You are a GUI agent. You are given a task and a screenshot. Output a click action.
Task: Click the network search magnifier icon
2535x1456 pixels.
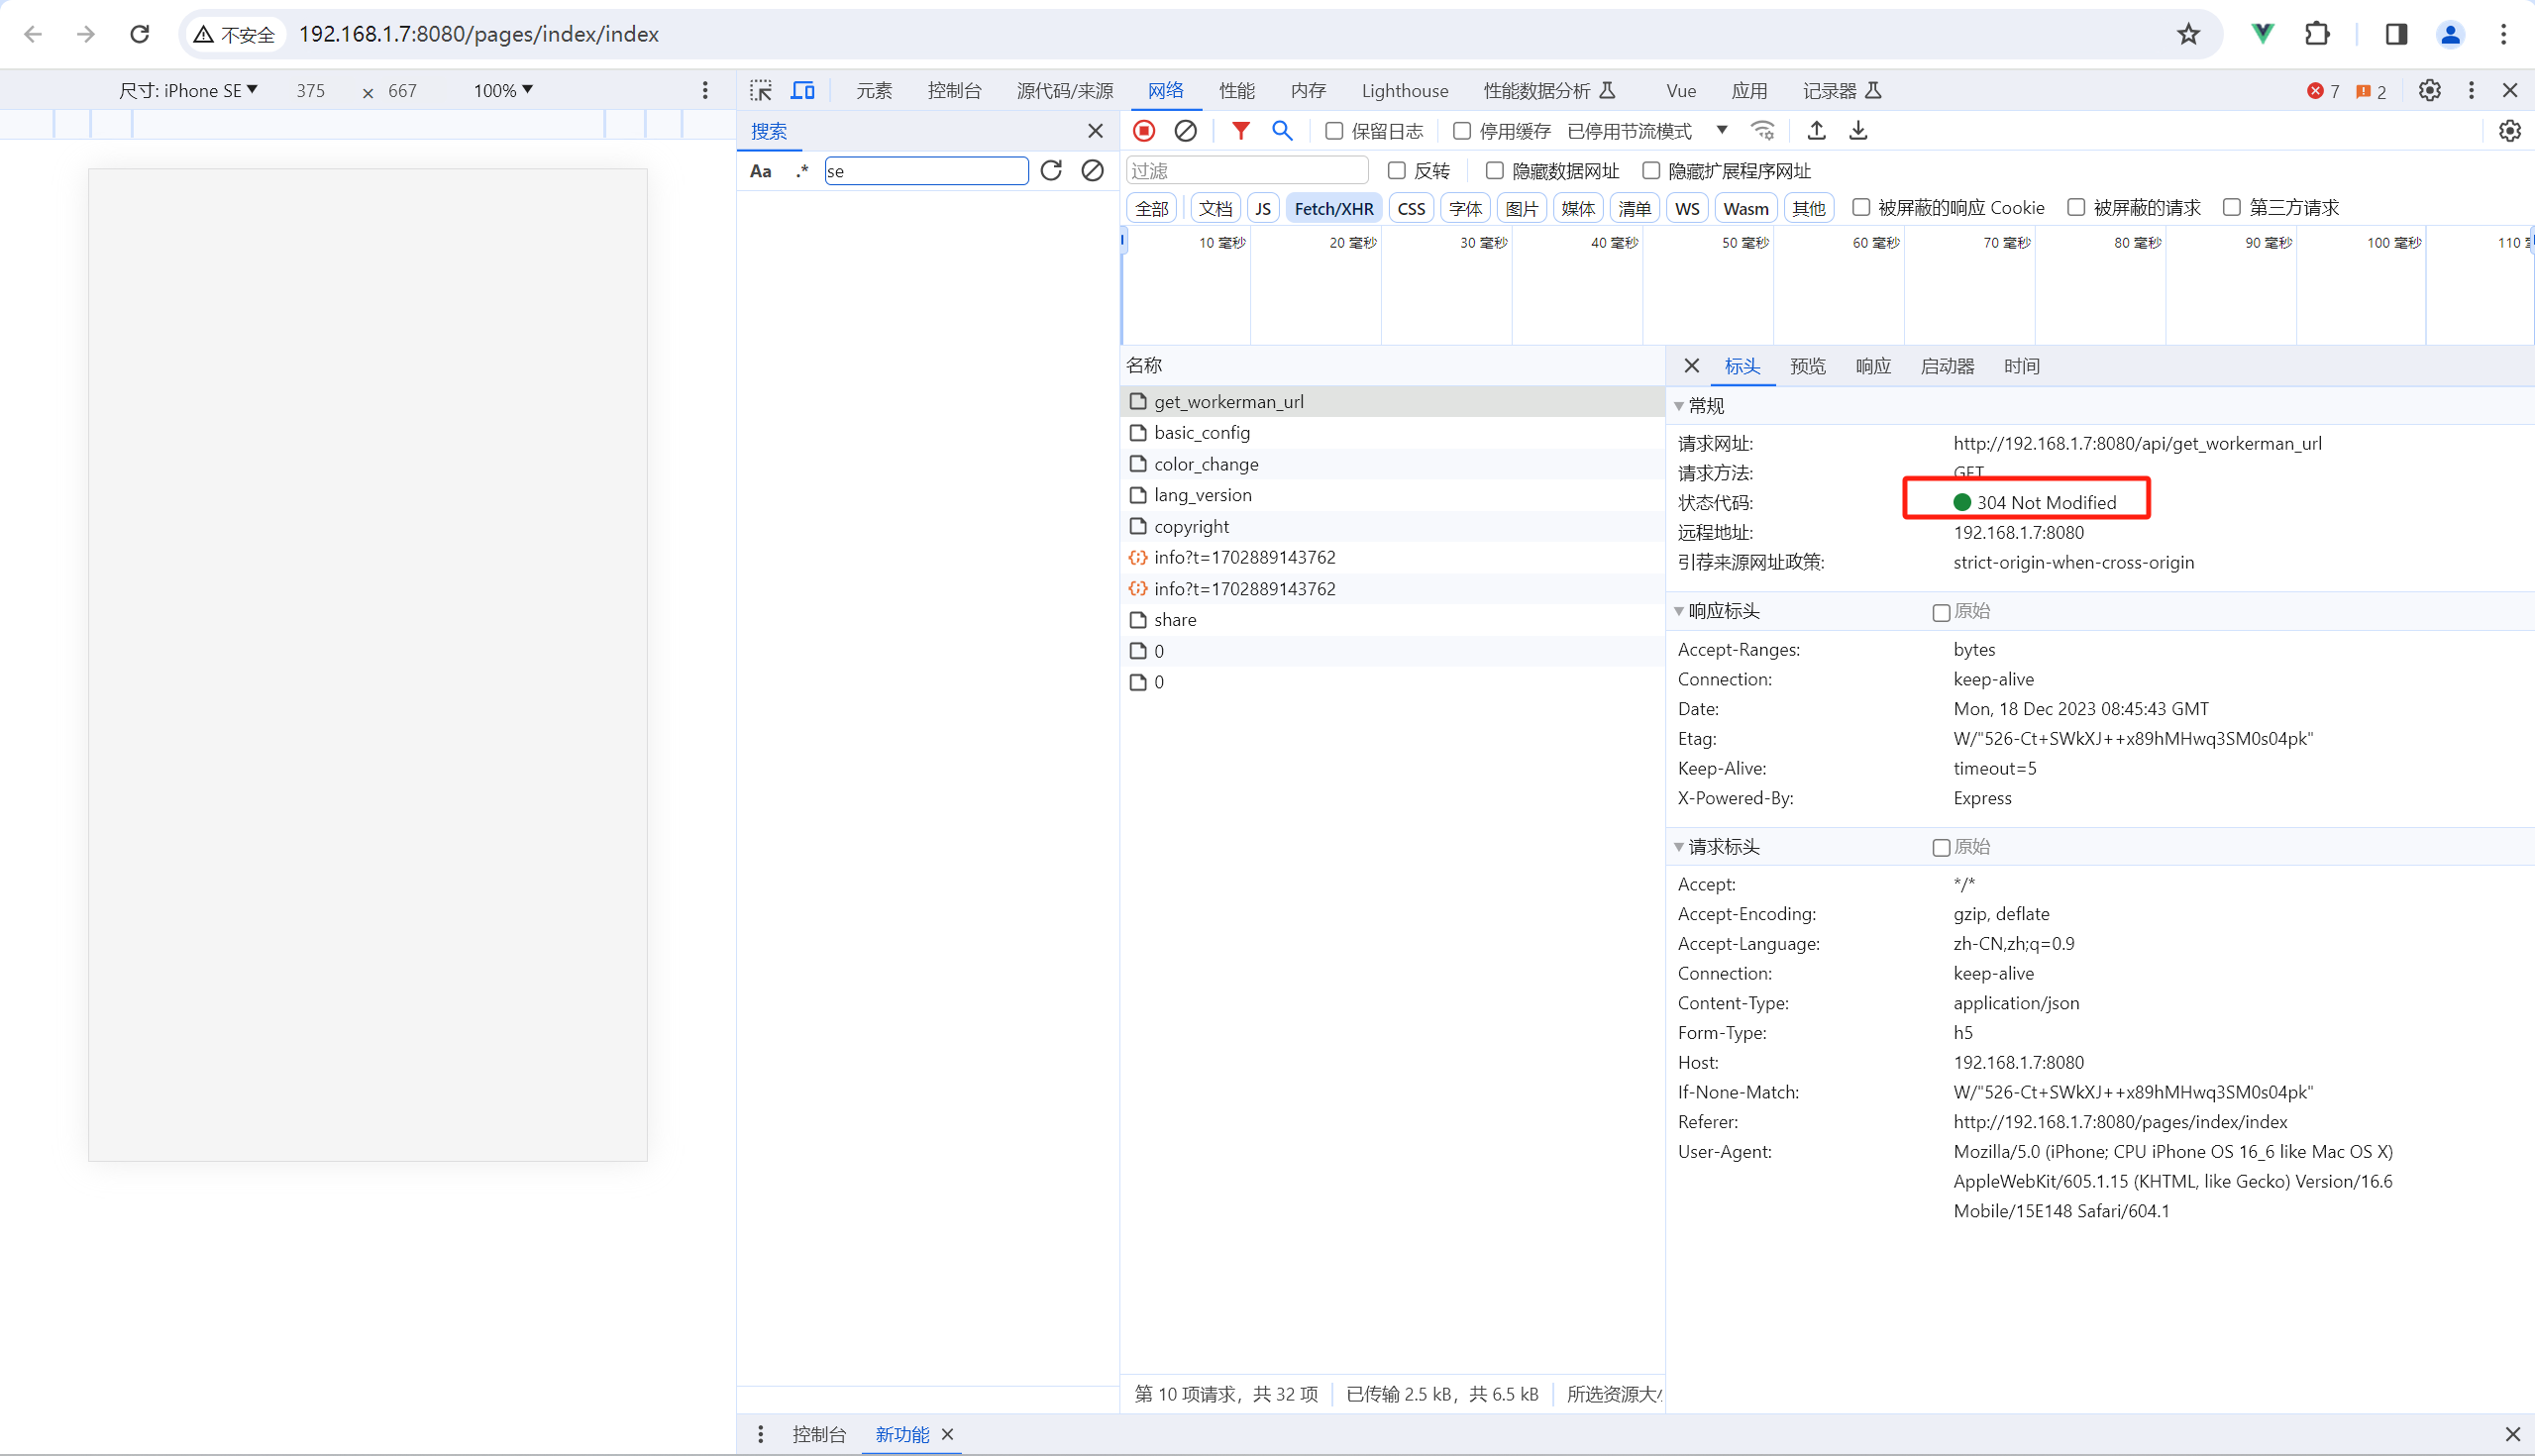point(1282,131)
